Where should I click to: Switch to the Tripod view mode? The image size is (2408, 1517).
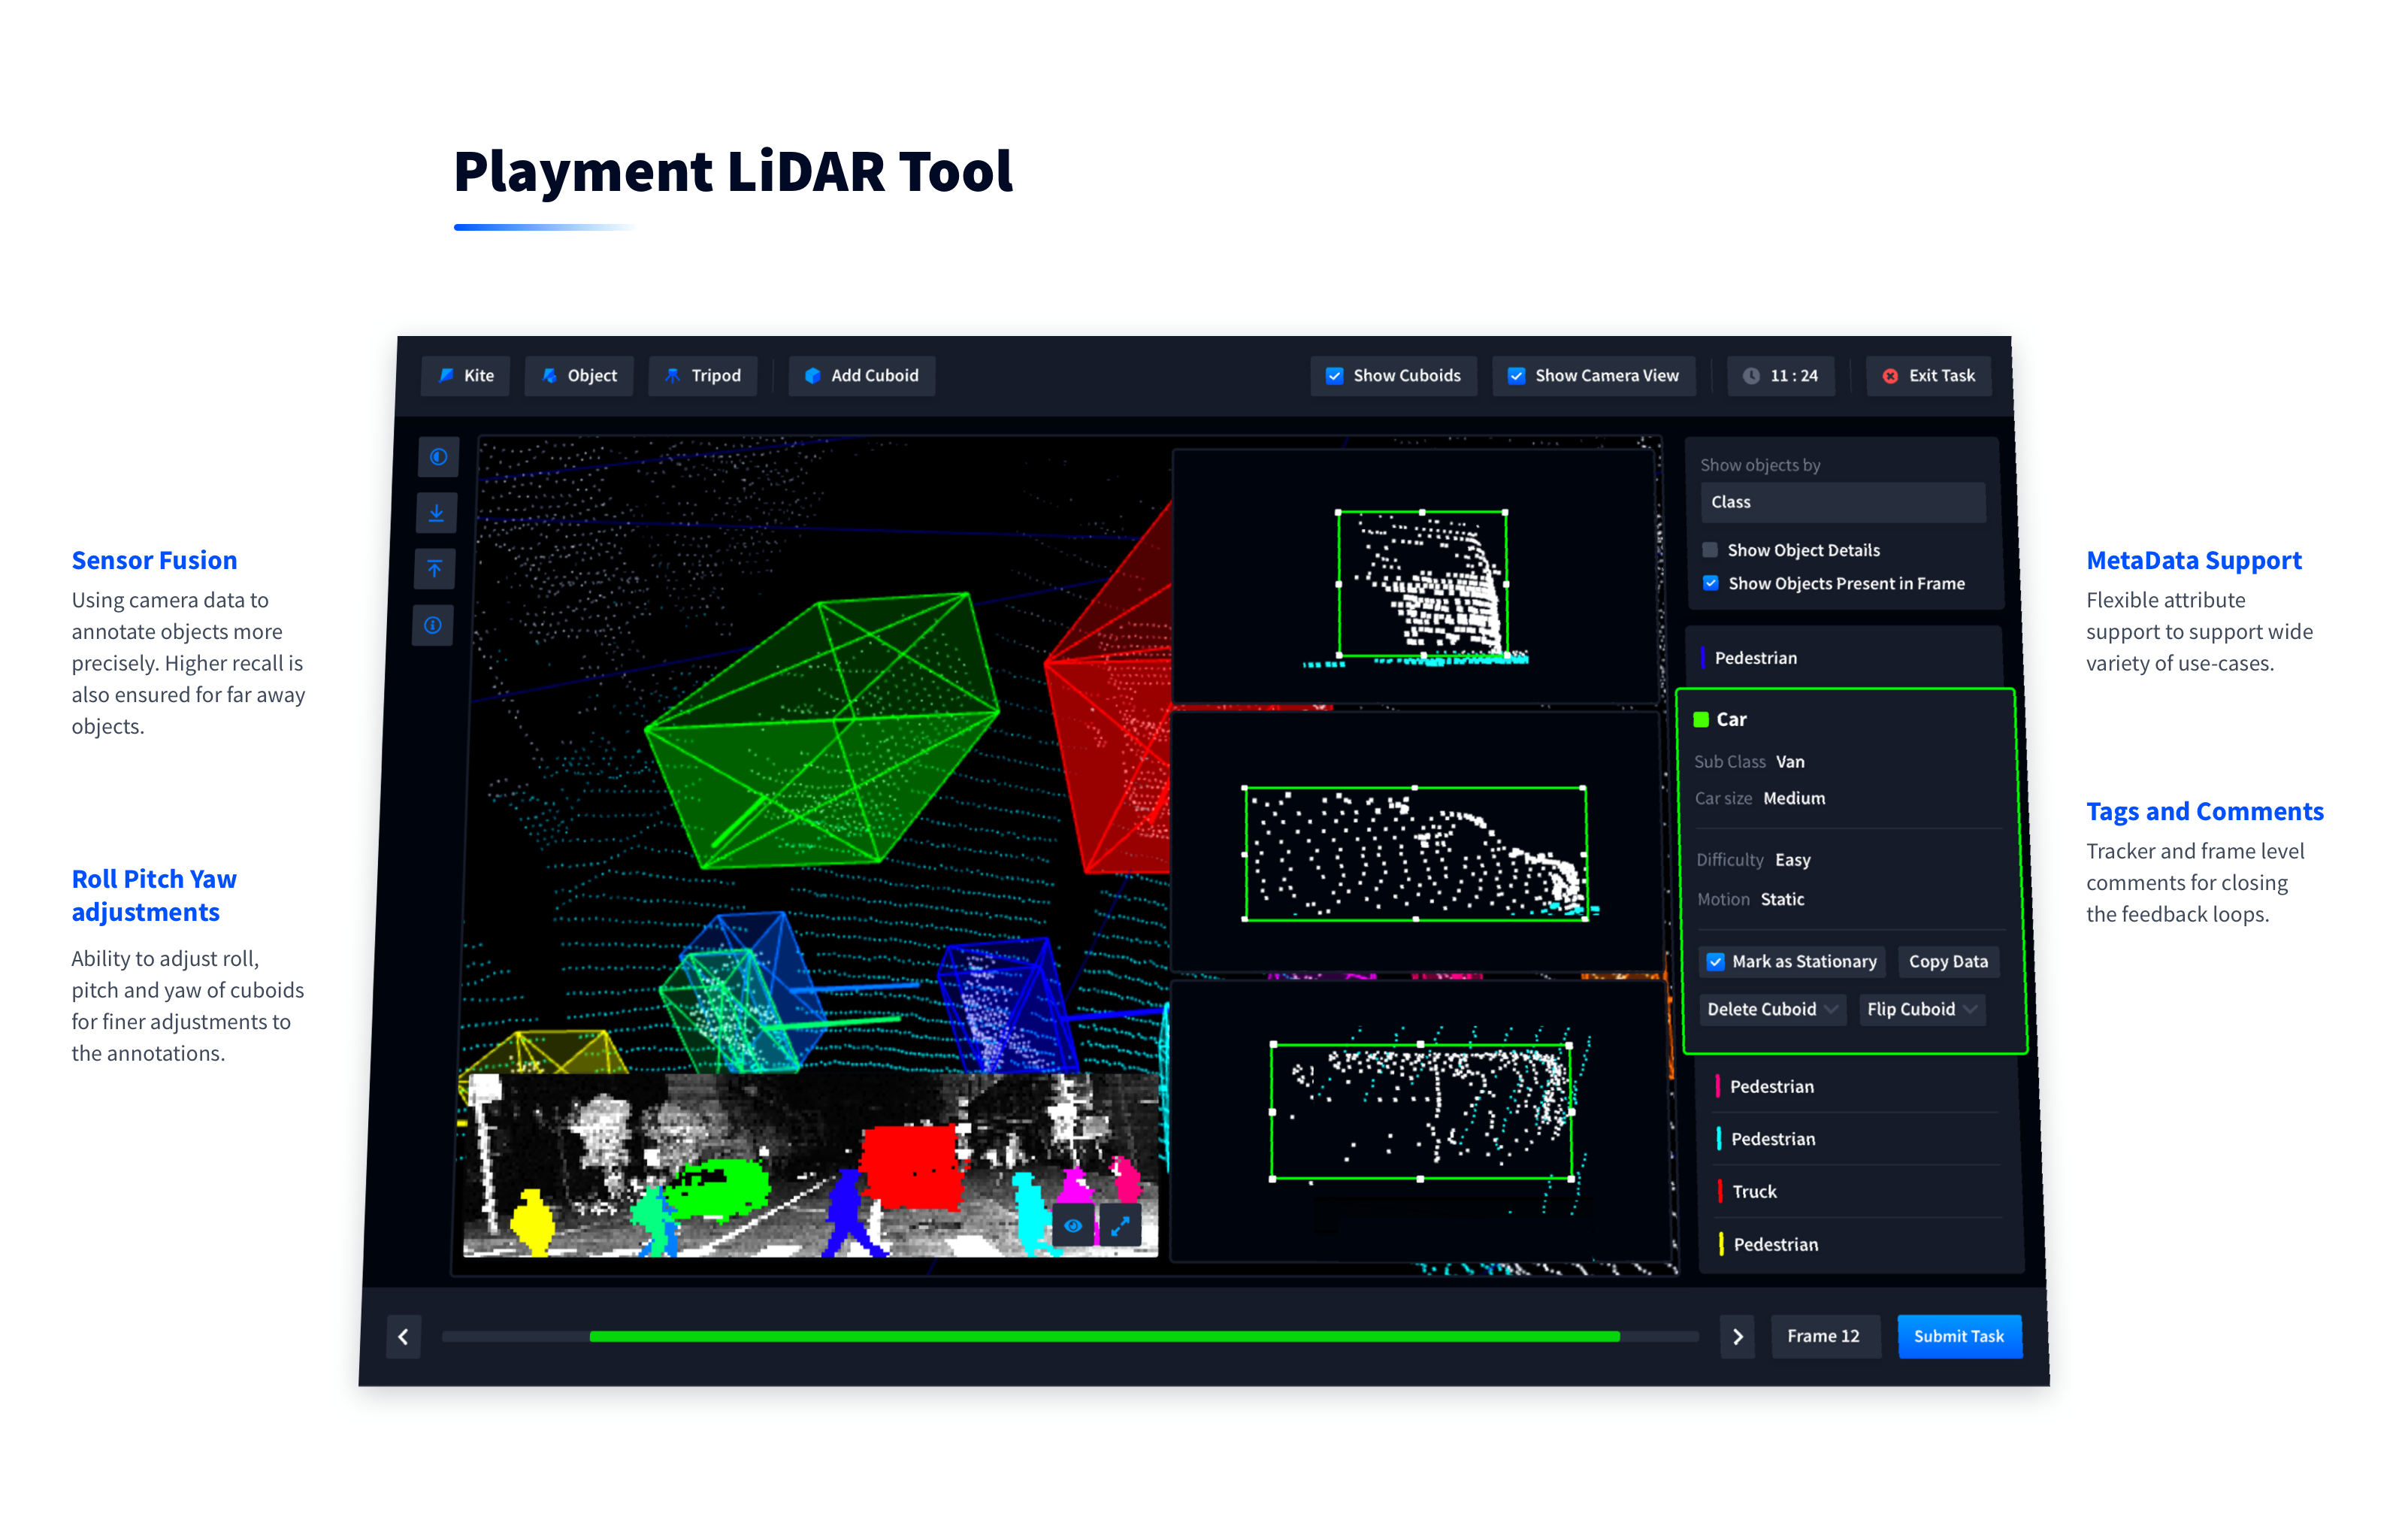tap(703, 376)
